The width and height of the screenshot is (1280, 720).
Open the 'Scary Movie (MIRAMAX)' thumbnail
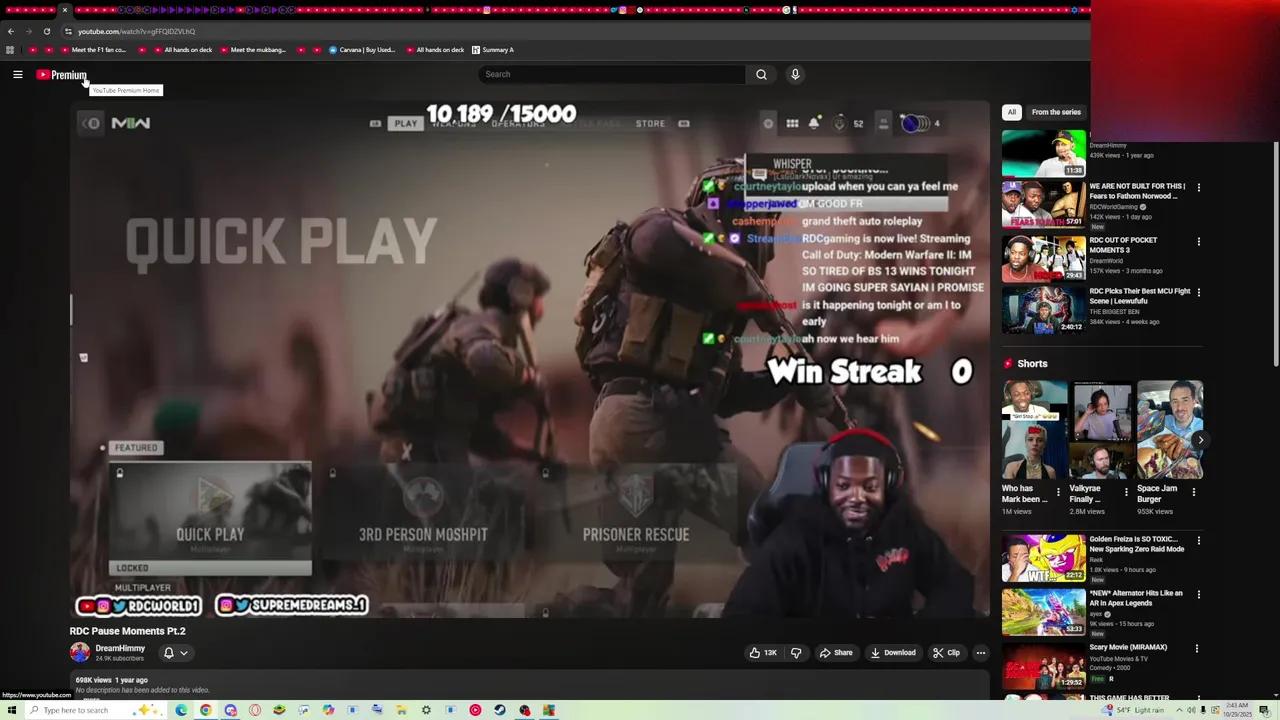(x=1043, y=666)
